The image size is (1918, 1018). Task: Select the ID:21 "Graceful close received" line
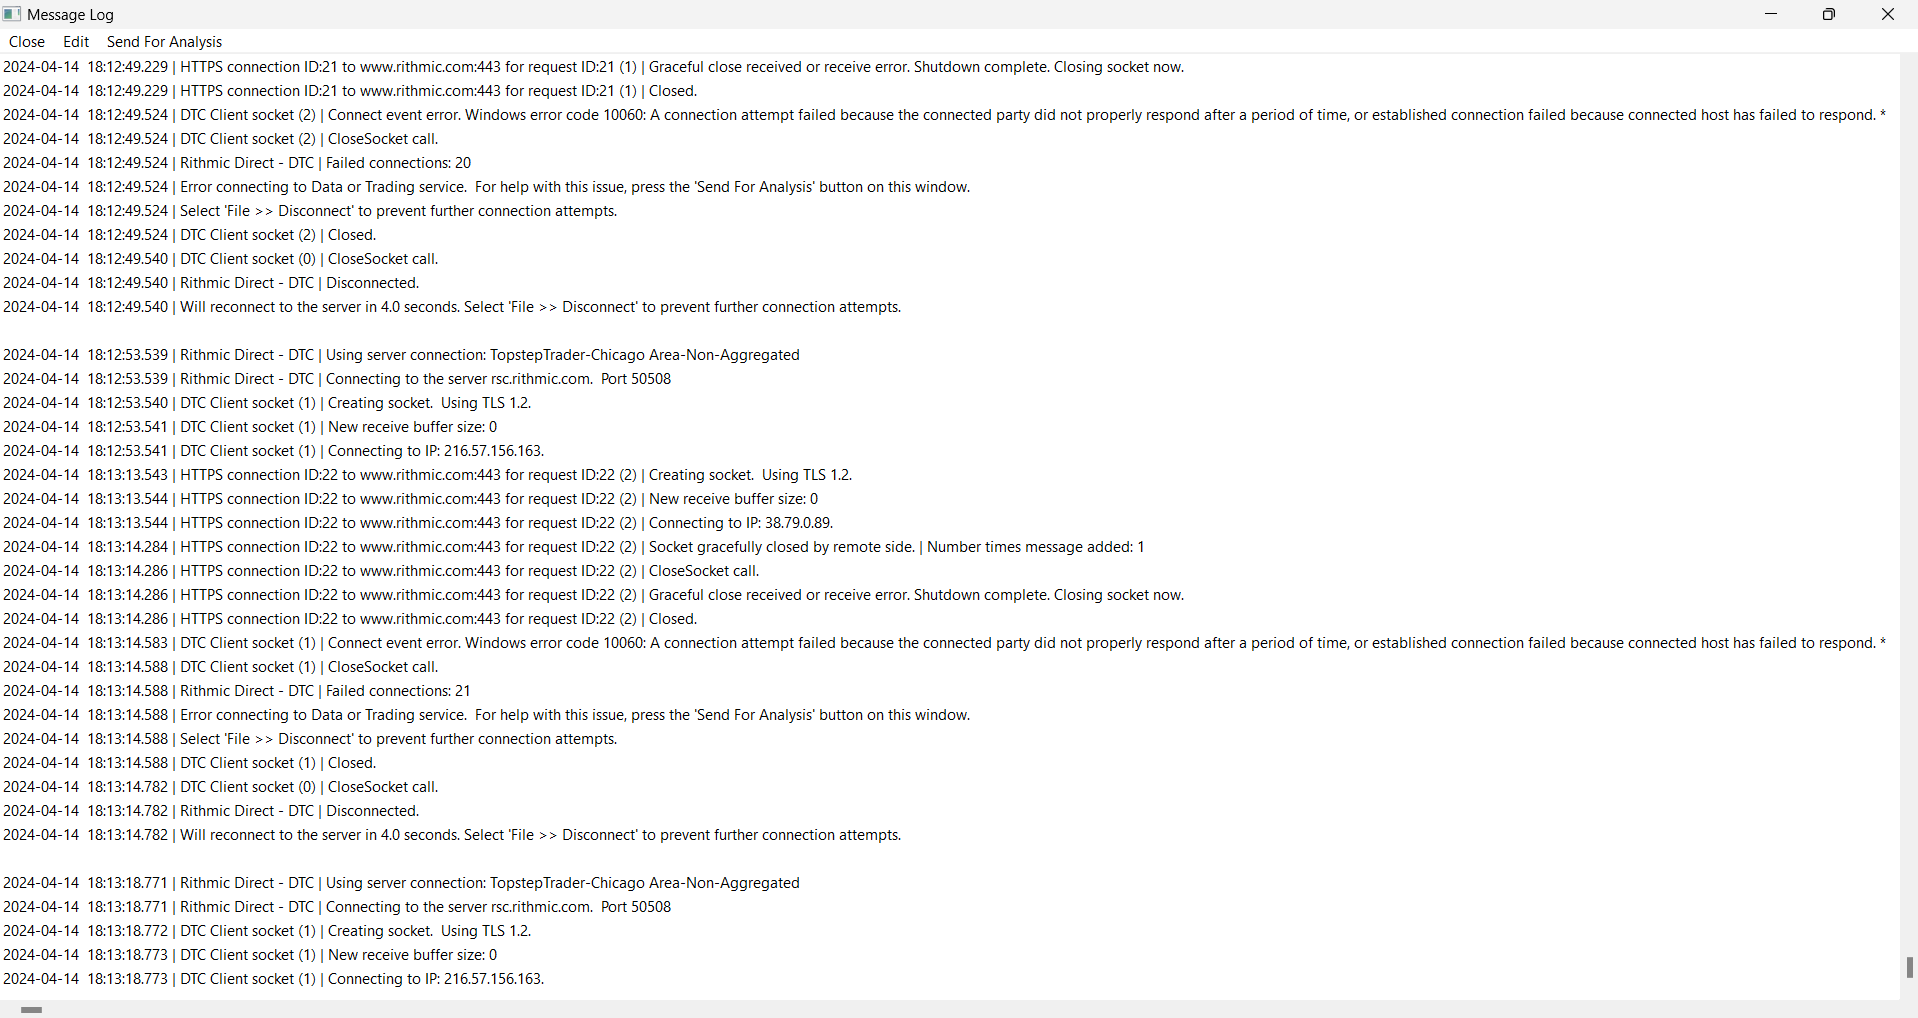(x=915, y=67)
